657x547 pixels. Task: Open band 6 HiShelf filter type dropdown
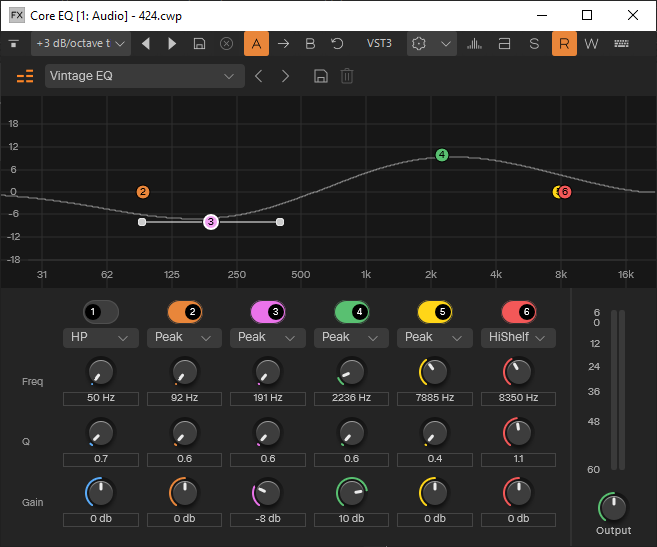point(518,337)
